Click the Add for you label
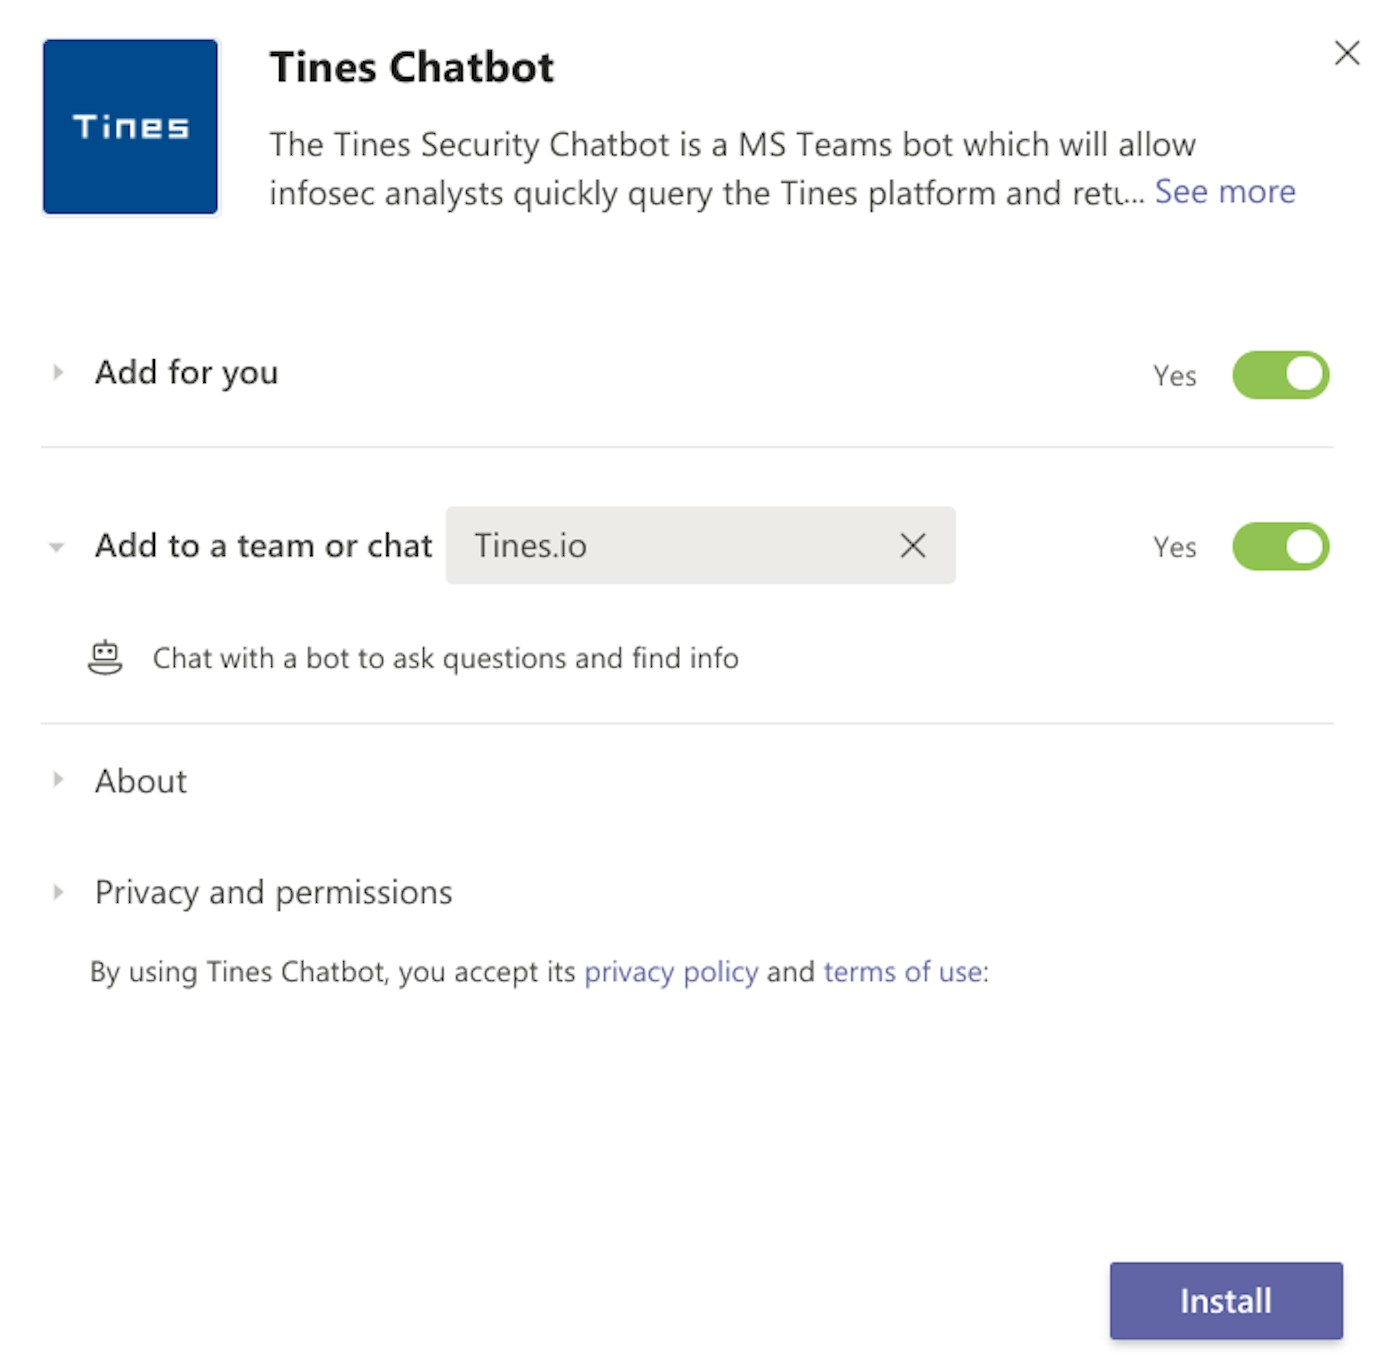 (x=186, y=373)
